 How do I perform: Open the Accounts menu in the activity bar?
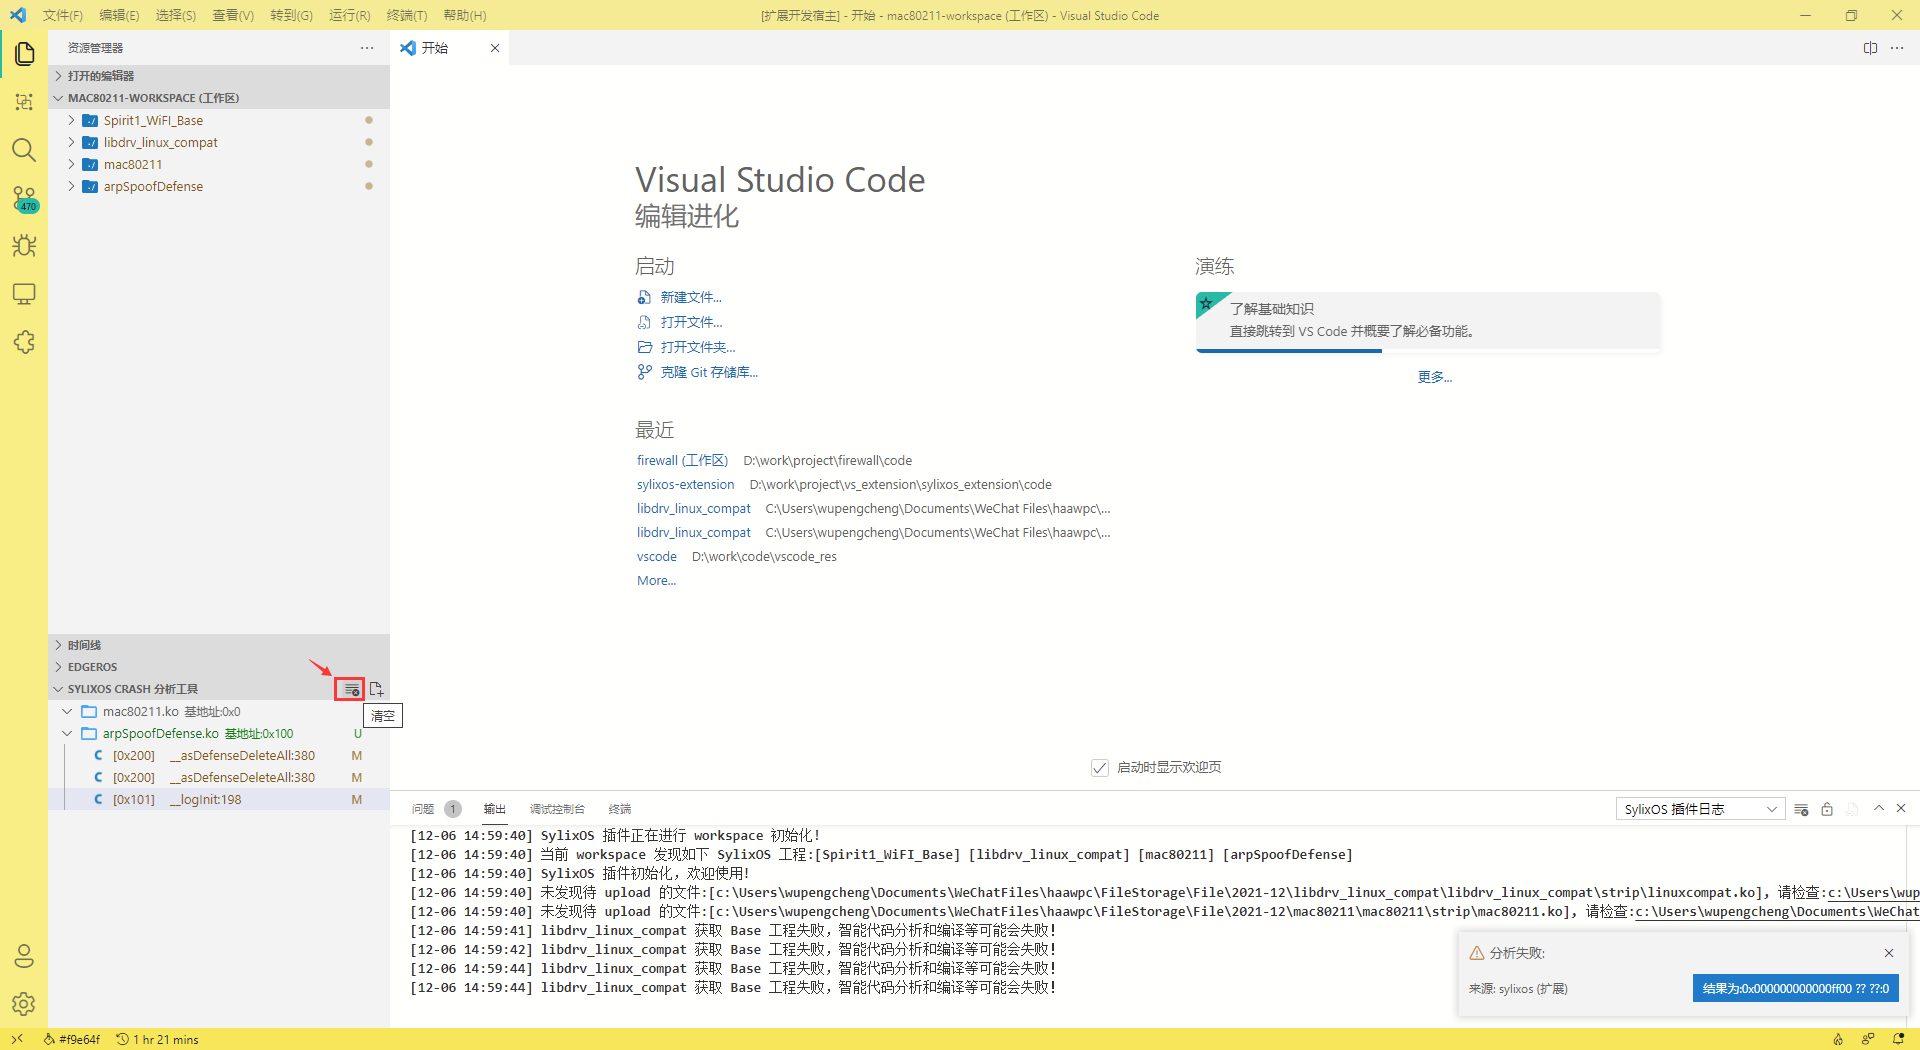click(x=24, y=956)
